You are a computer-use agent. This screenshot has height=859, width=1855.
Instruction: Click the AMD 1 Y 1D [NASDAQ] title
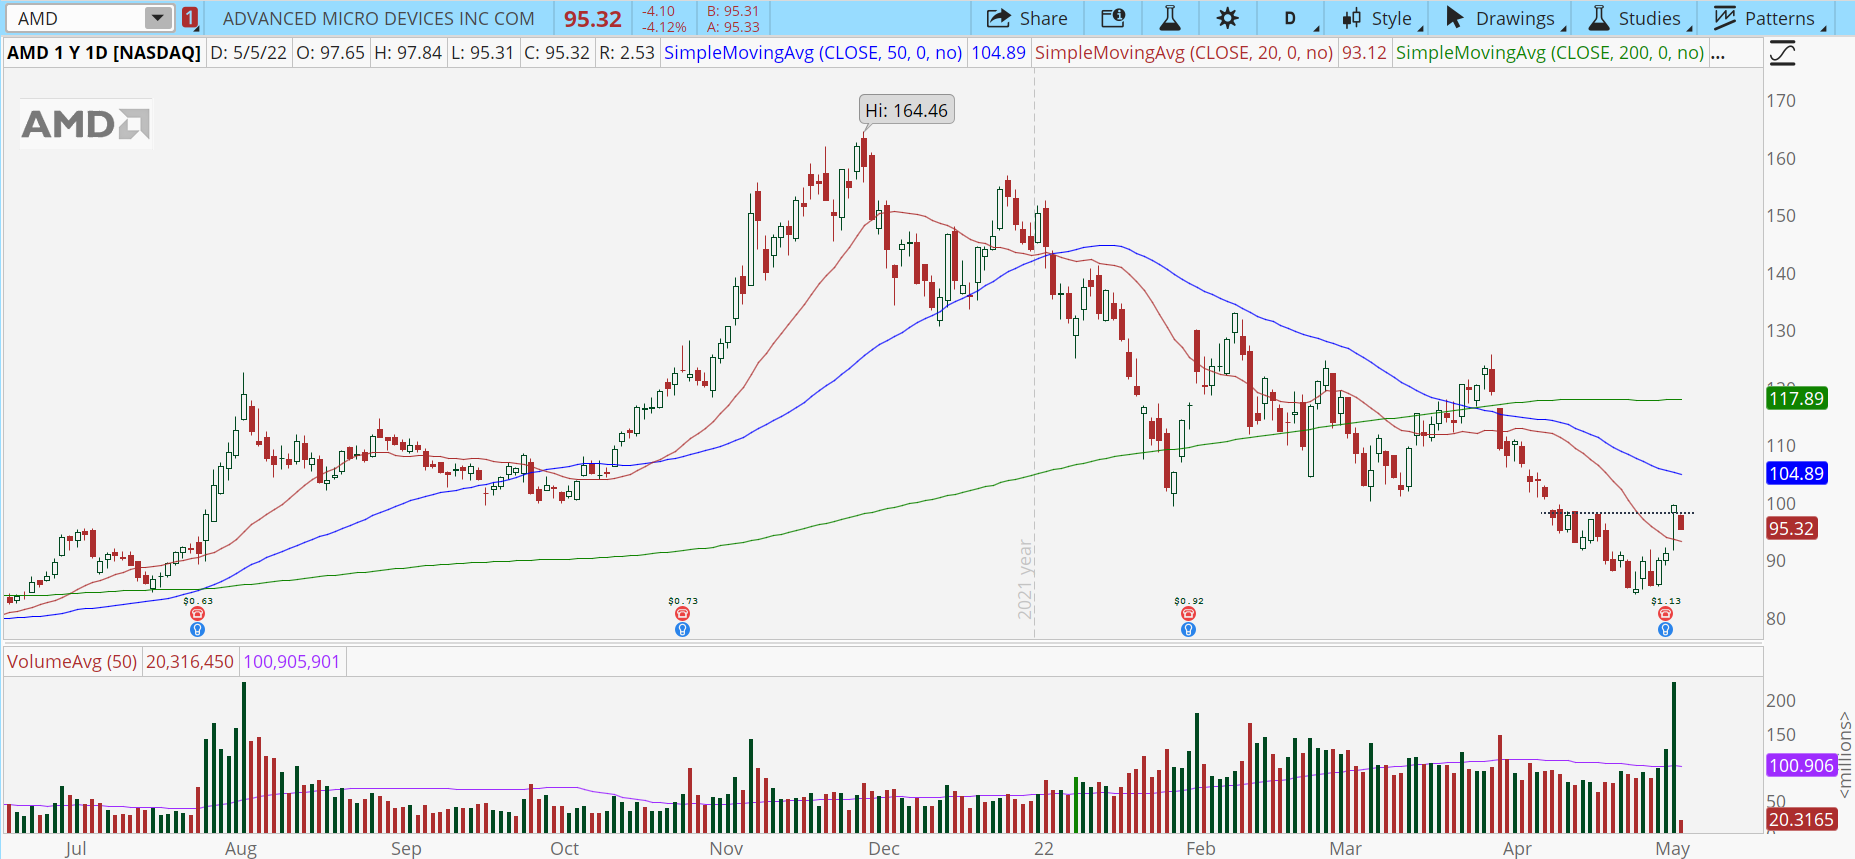coord(104,53)
